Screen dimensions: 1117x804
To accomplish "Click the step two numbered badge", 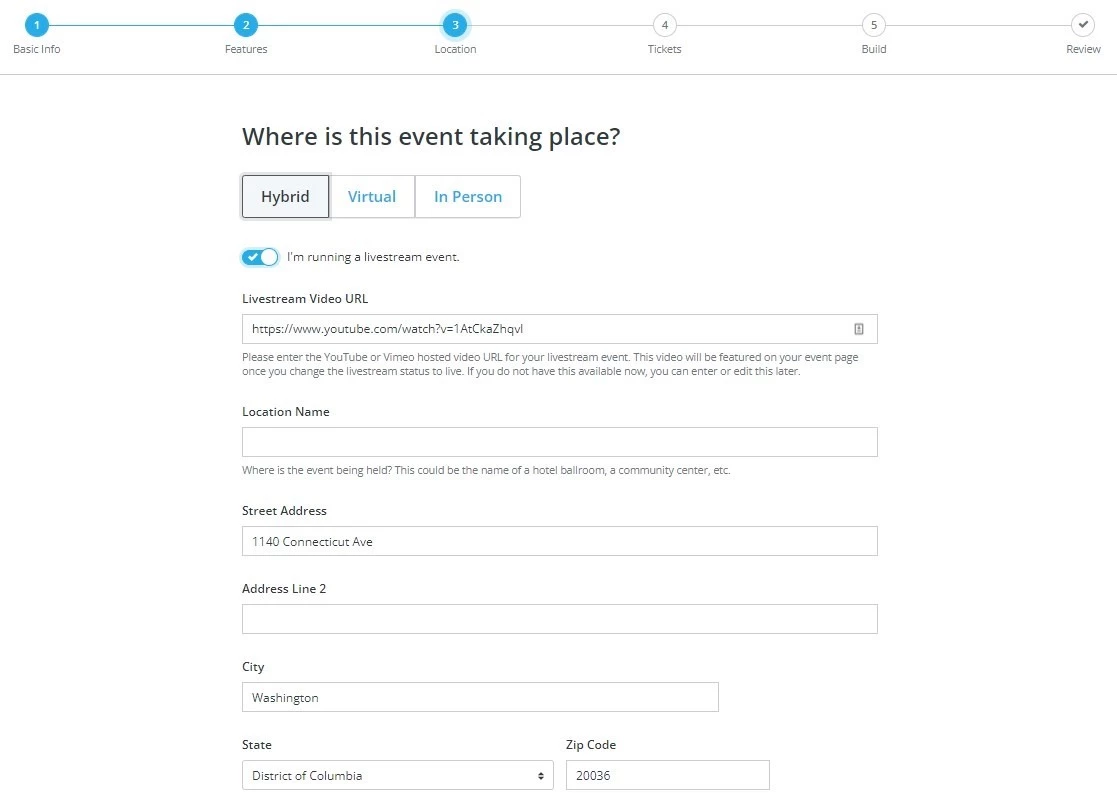I will [x=246, y=24].
